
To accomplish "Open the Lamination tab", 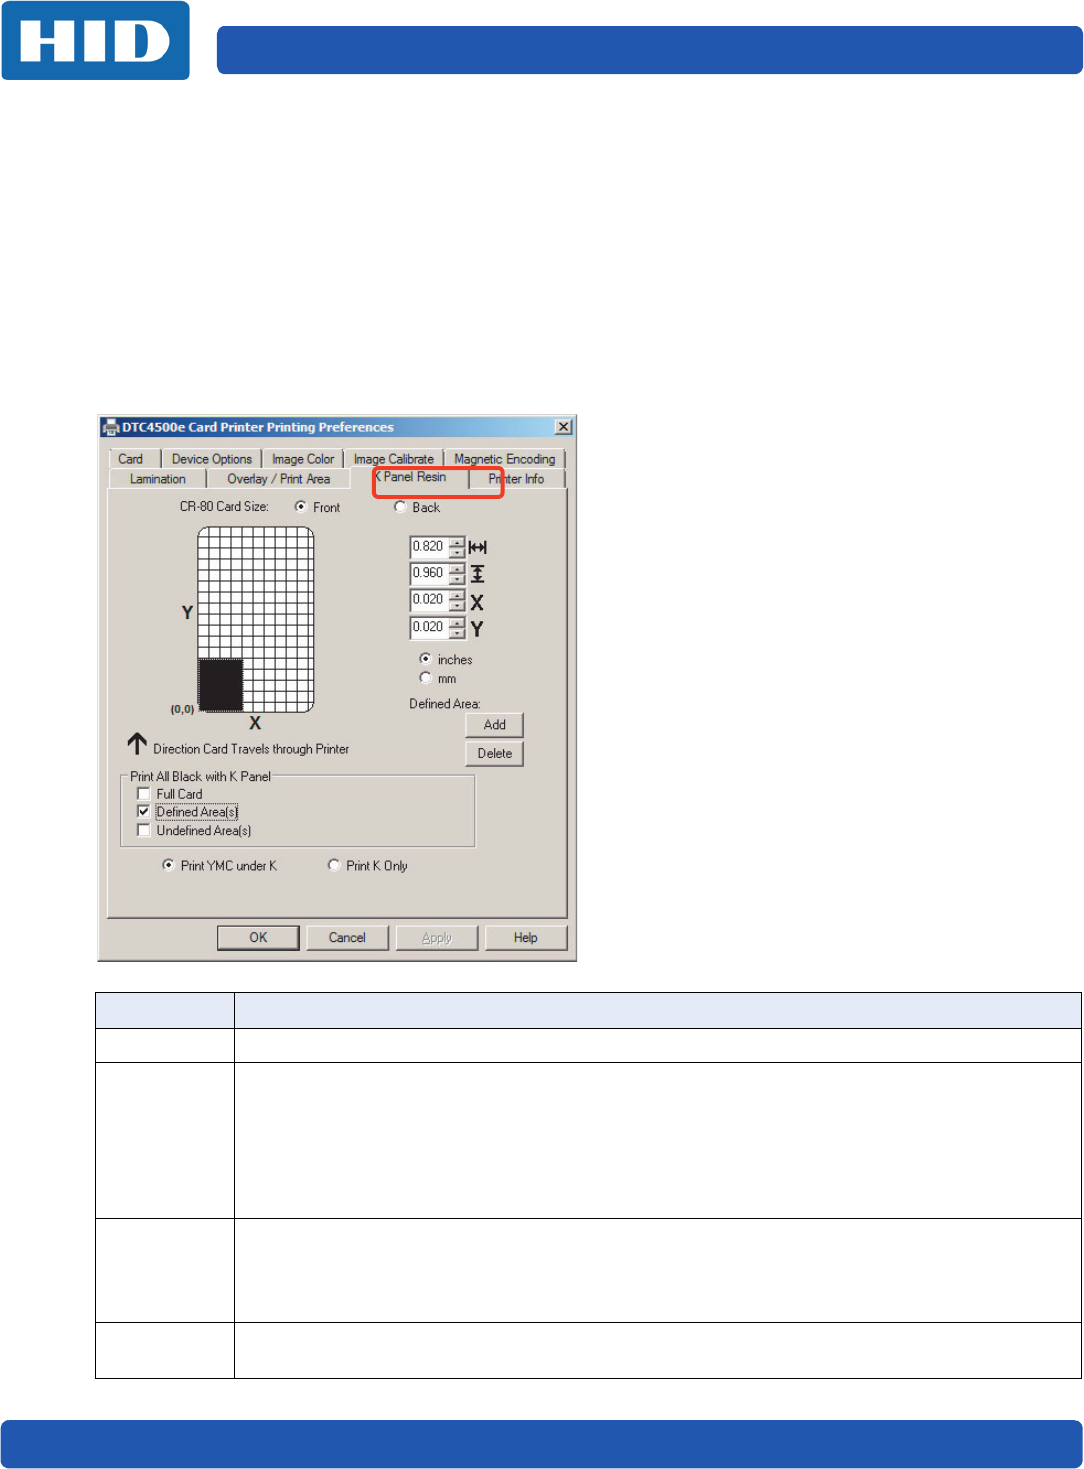I will pos(158,479).
